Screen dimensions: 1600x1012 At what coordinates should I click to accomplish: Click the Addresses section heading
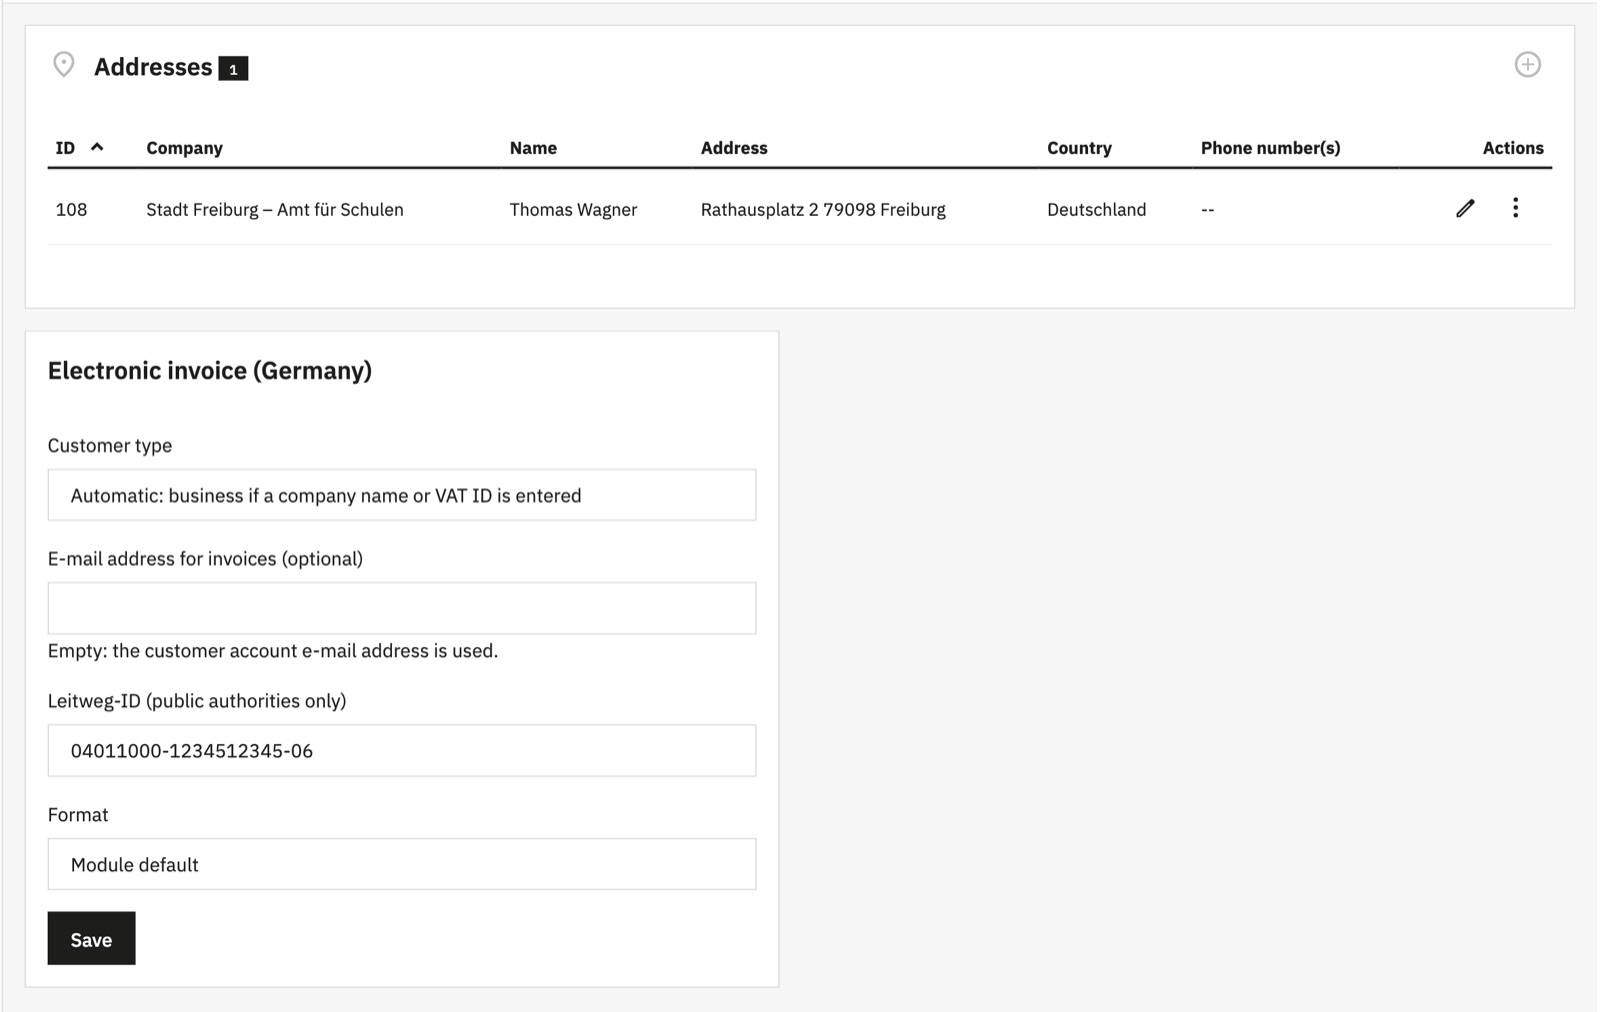(x=153, y=67)
